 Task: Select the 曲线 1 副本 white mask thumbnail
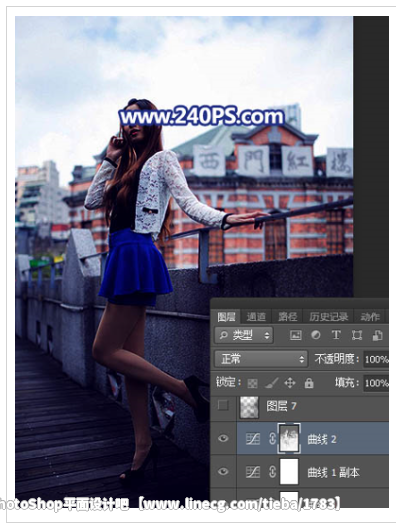[x=289, y=472]
